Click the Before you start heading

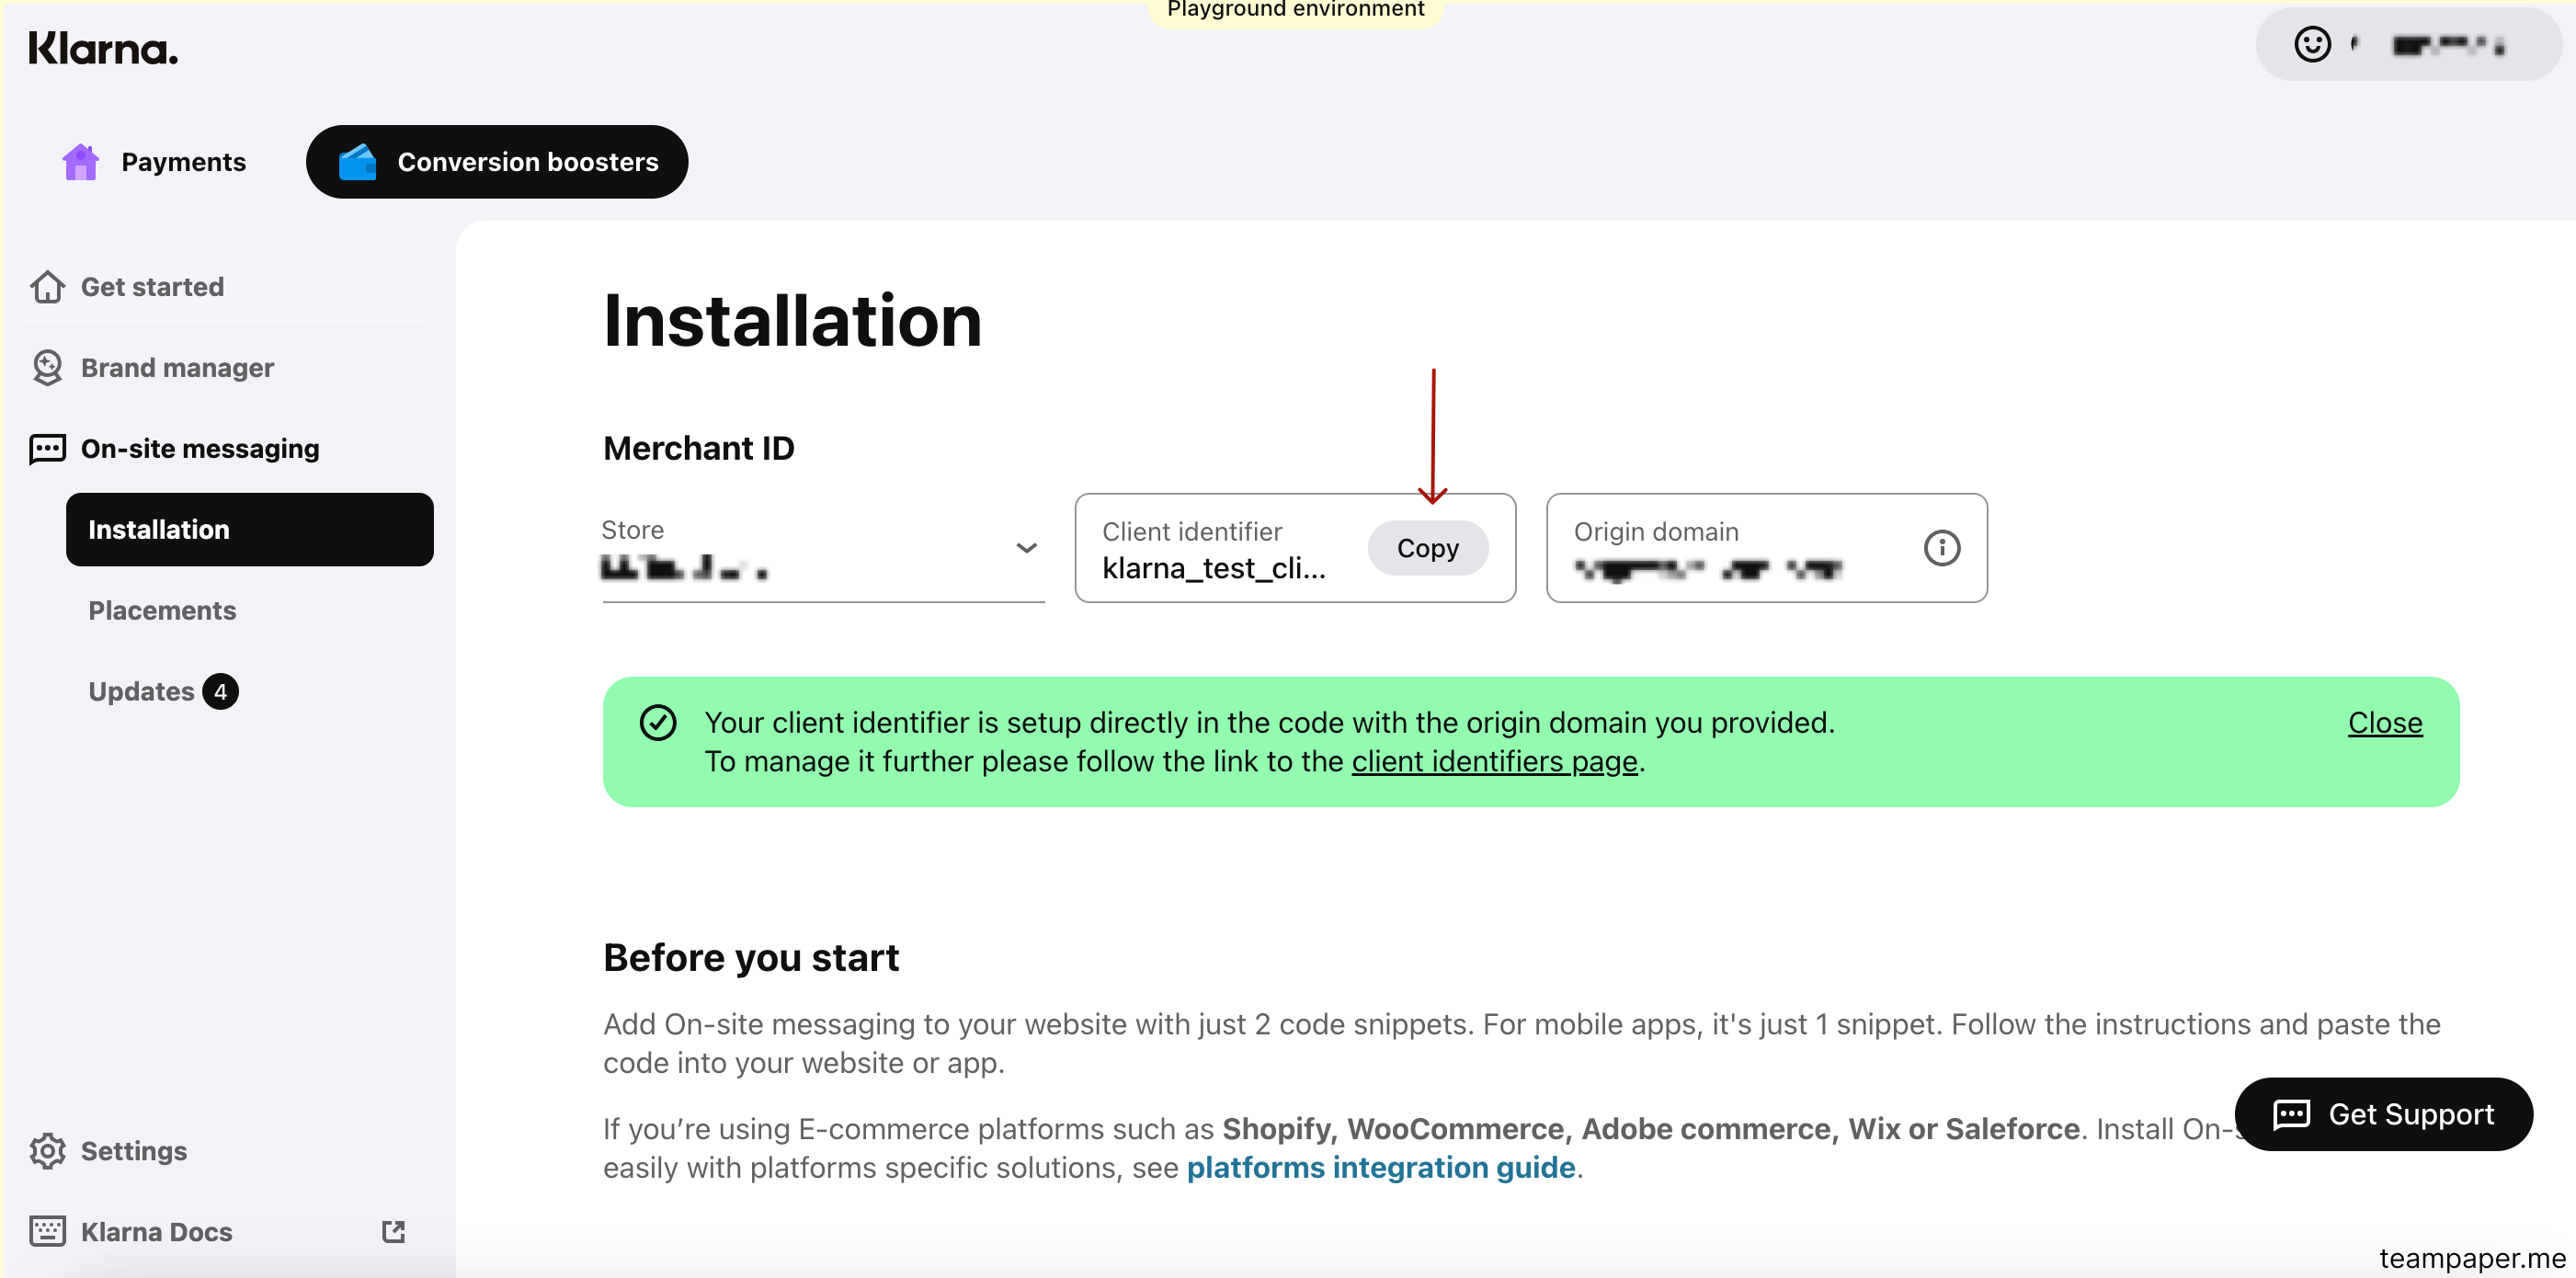(x=751, y=958)
